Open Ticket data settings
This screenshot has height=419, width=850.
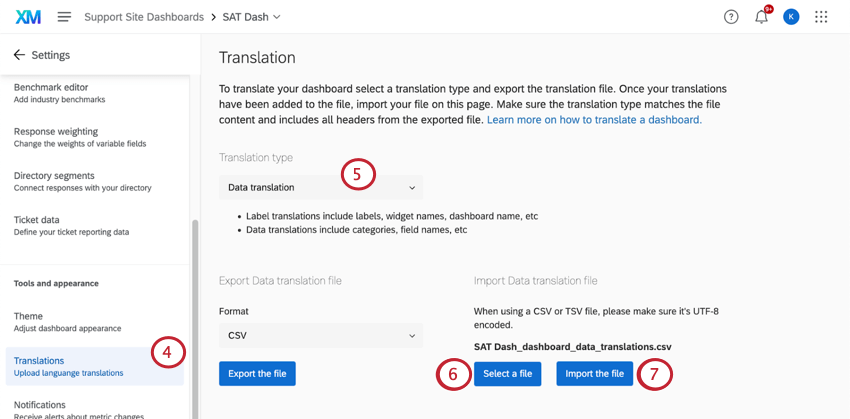pyautogui.click(x=37, y=225)
